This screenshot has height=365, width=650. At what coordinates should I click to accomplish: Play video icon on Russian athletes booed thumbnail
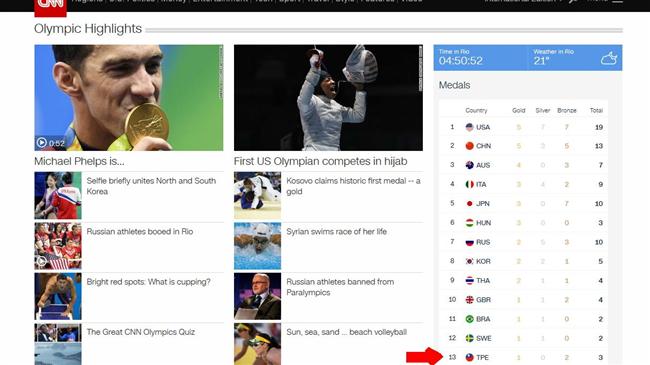point(41,261)
